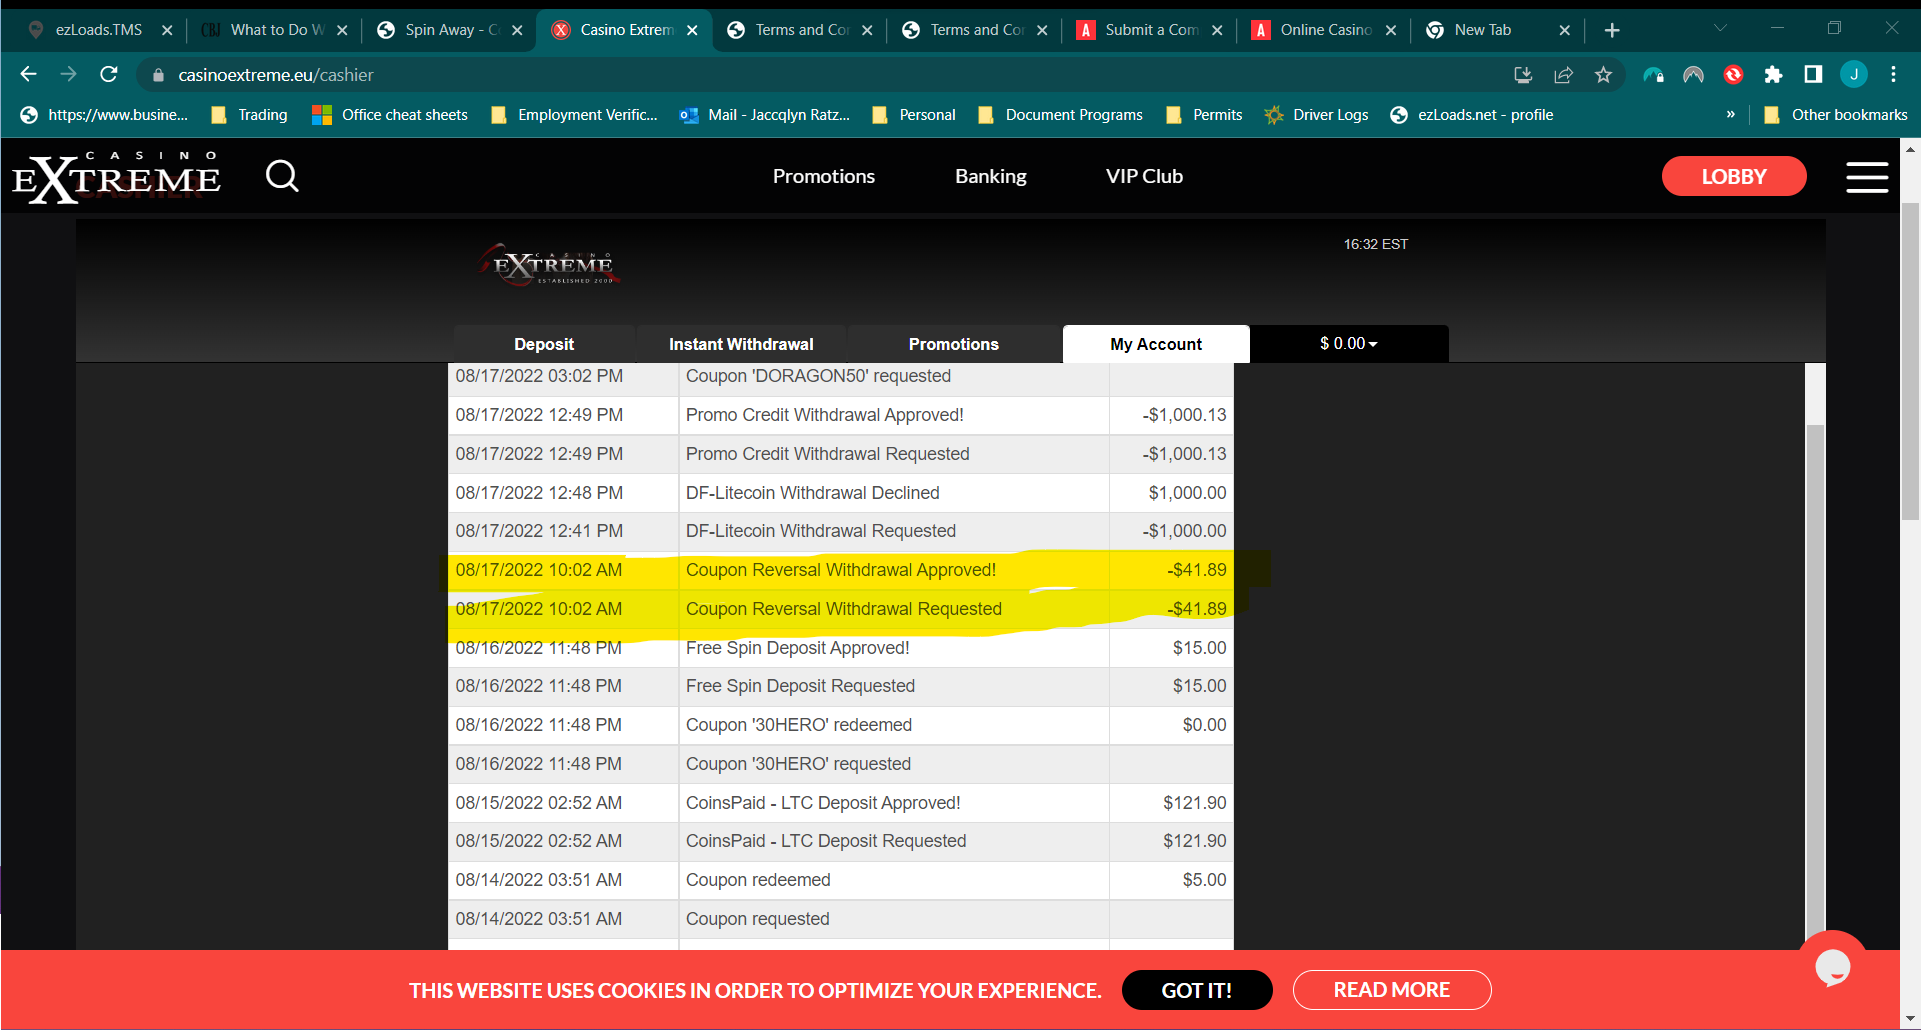The height and width of the screenshot is (1030, 1921).
Task: Click the 16:32 EST time label
Action: tap(1375, 244)
